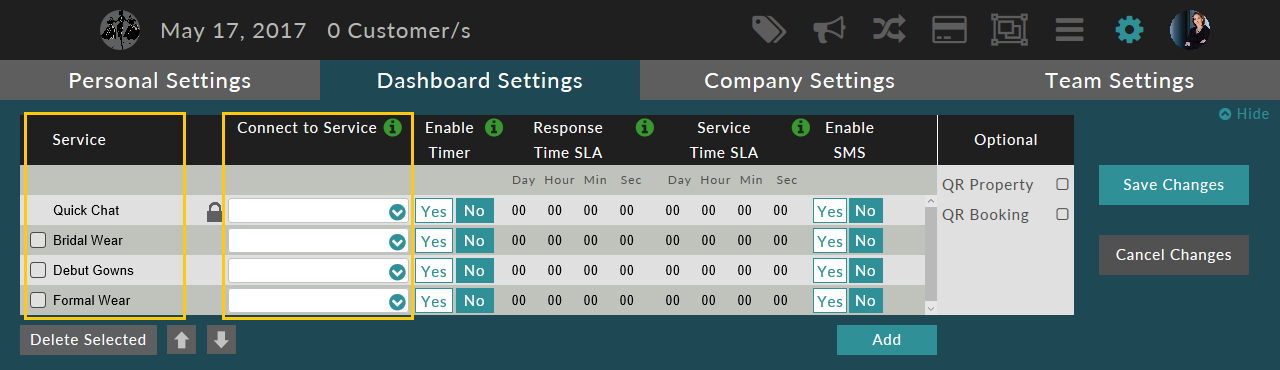Viewport: 1280px width, 370px height.
Task: Switch to Personal Settings tab
Action: [160, 80]
